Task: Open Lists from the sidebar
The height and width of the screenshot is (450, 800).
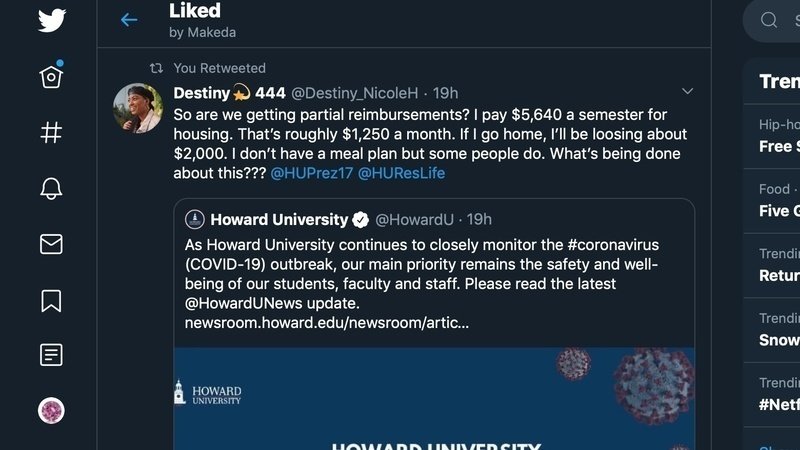Action: click(x=52, y=355)
